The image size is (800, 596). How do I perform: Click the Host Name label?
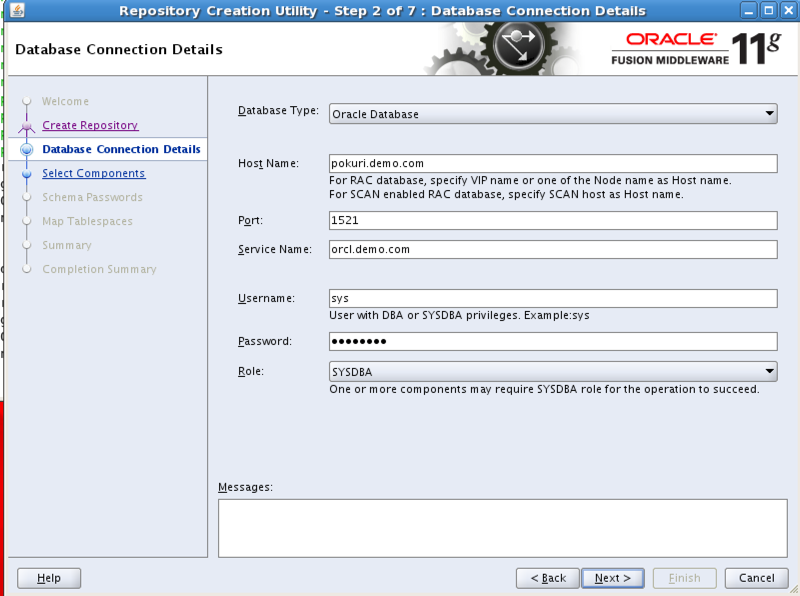click(268, 163)
